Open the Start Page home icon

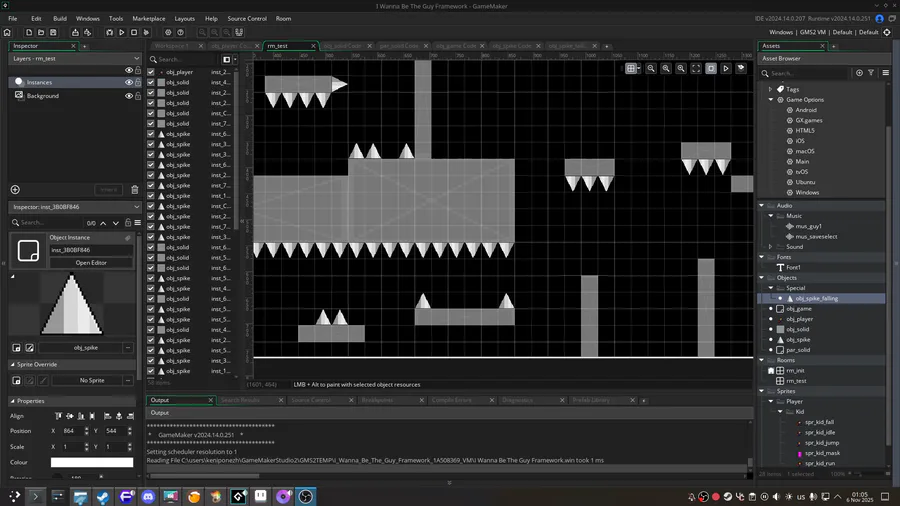(7, 33)
